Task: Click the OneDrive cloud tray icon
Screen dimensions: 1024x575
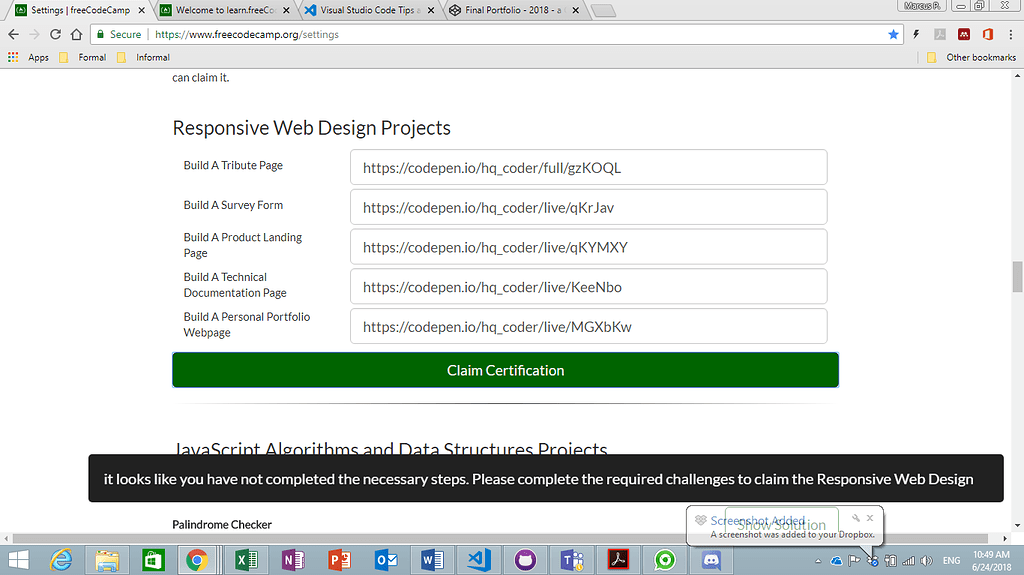Action: click(x=836, y=561)
